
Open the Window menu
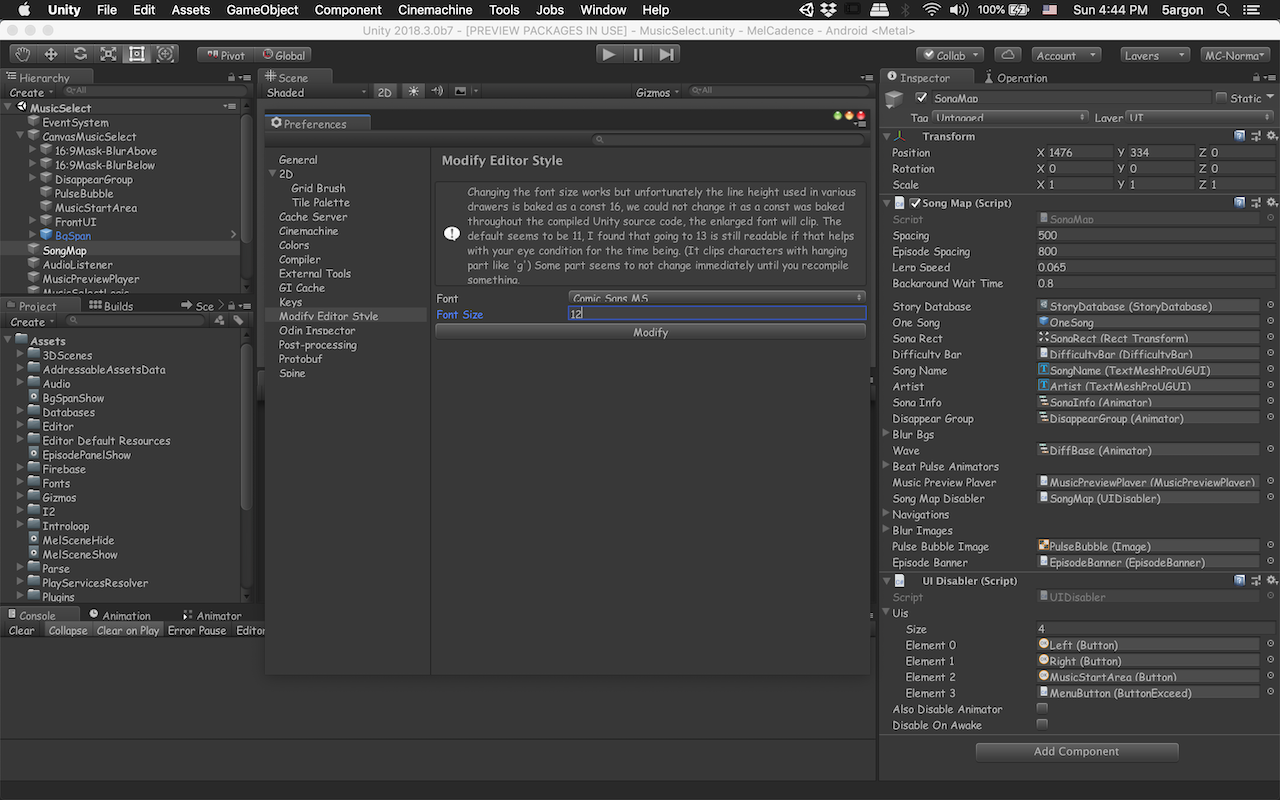point(603,10)
